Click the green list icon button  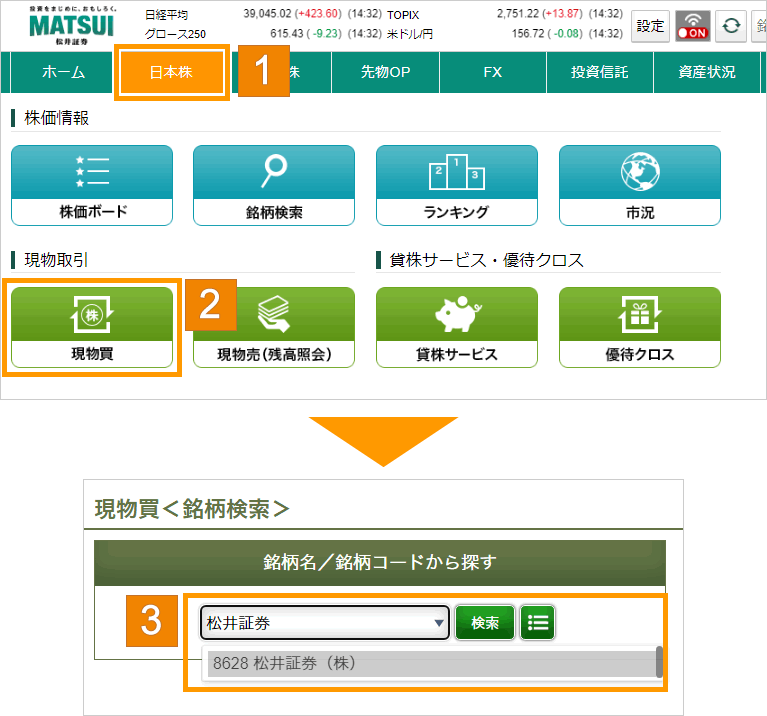point(538,623)
